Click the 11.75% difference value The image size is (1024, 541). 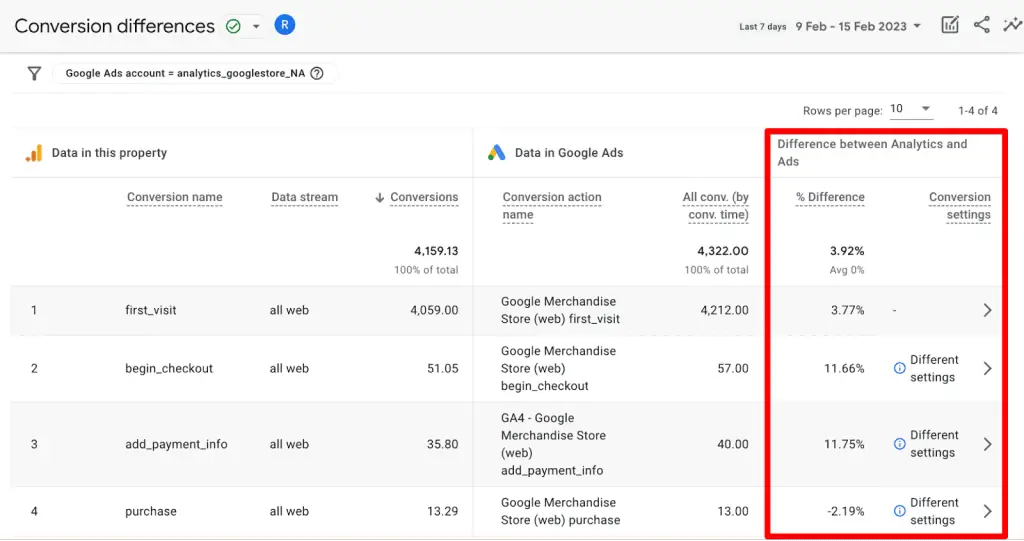844,444
